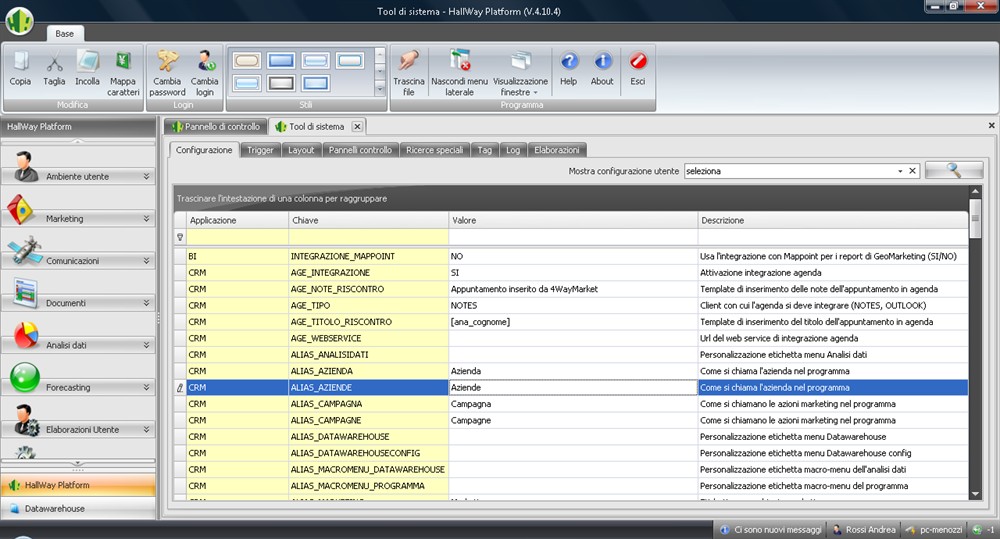Click the Chiave filter row cell
This screenshot has width=1000, height=539.
tap(369, 237)
